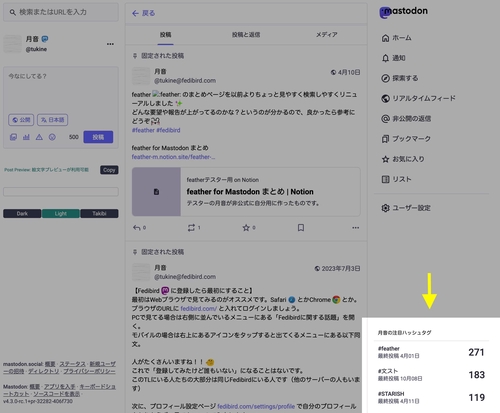Click the 2023年7月3日 timestamp of the second post
The height and width of the screenshot is (413, 500).
coord(341,268)
